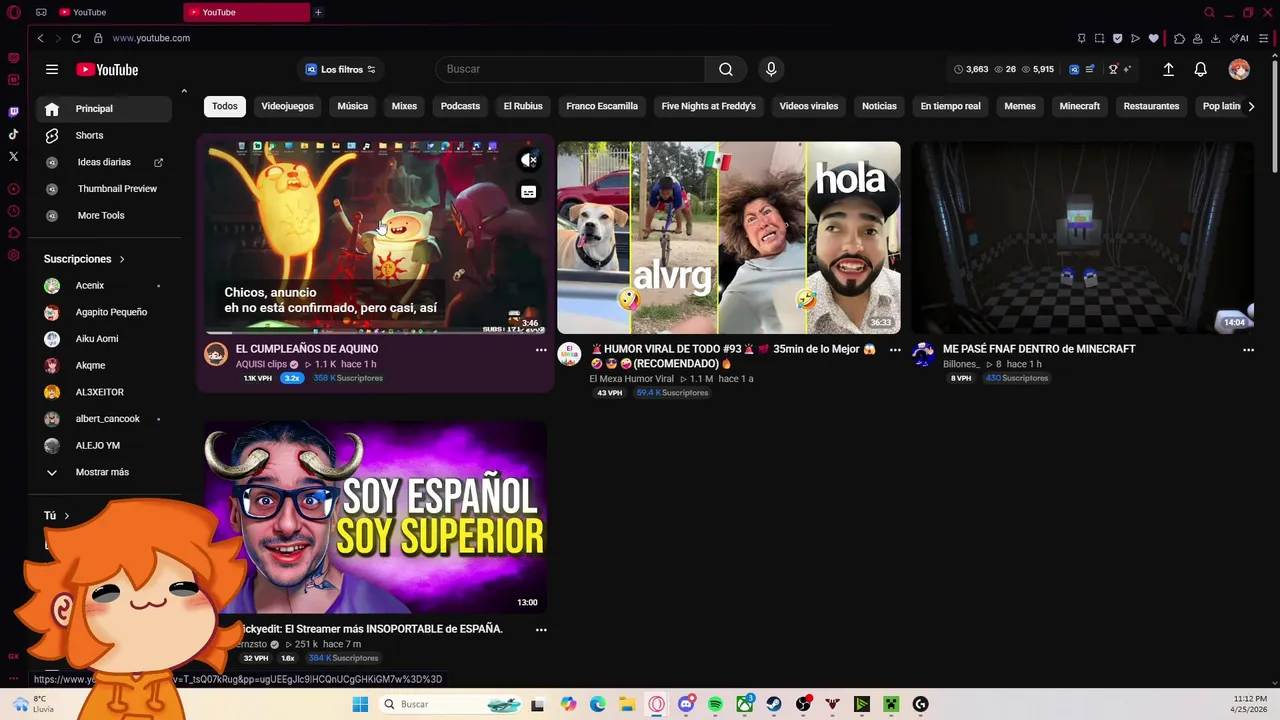Image resolution: width=1280 pixels, height=720 pixels.
Task: Open Opera sidebar extensions cube icon
Action: point(13,233)
